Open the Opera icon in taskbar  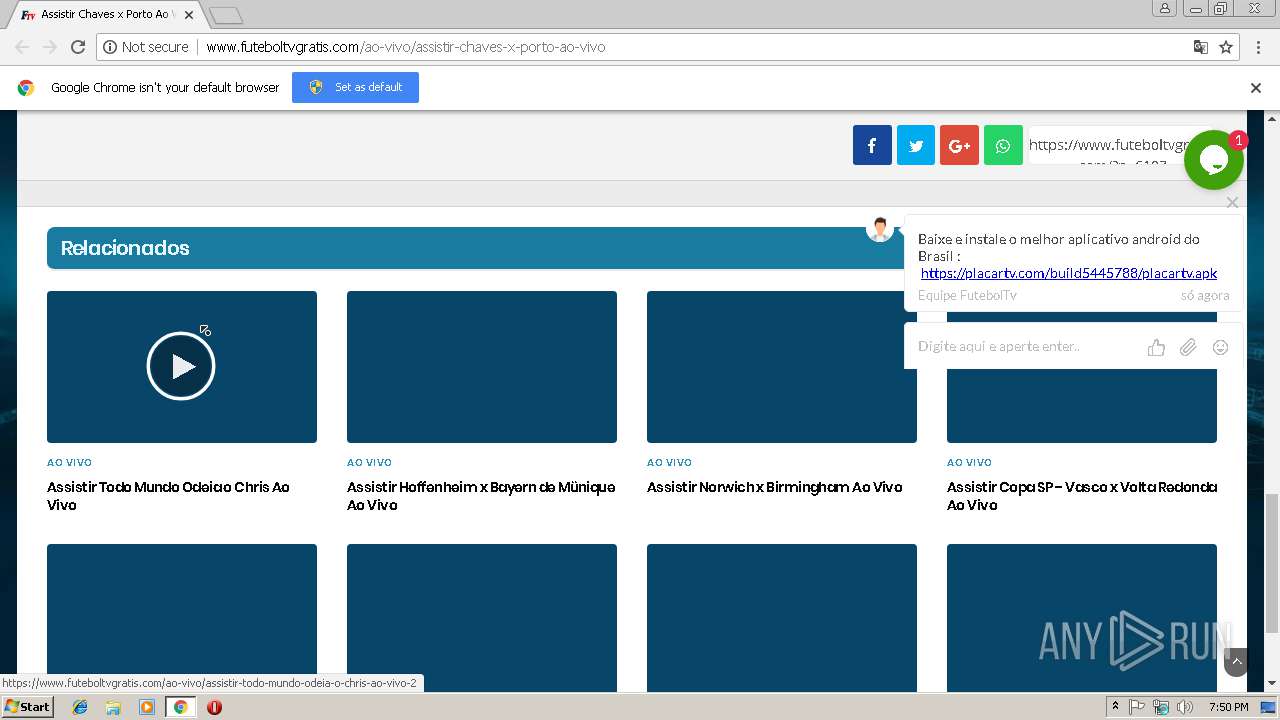[x=214, y=707]
